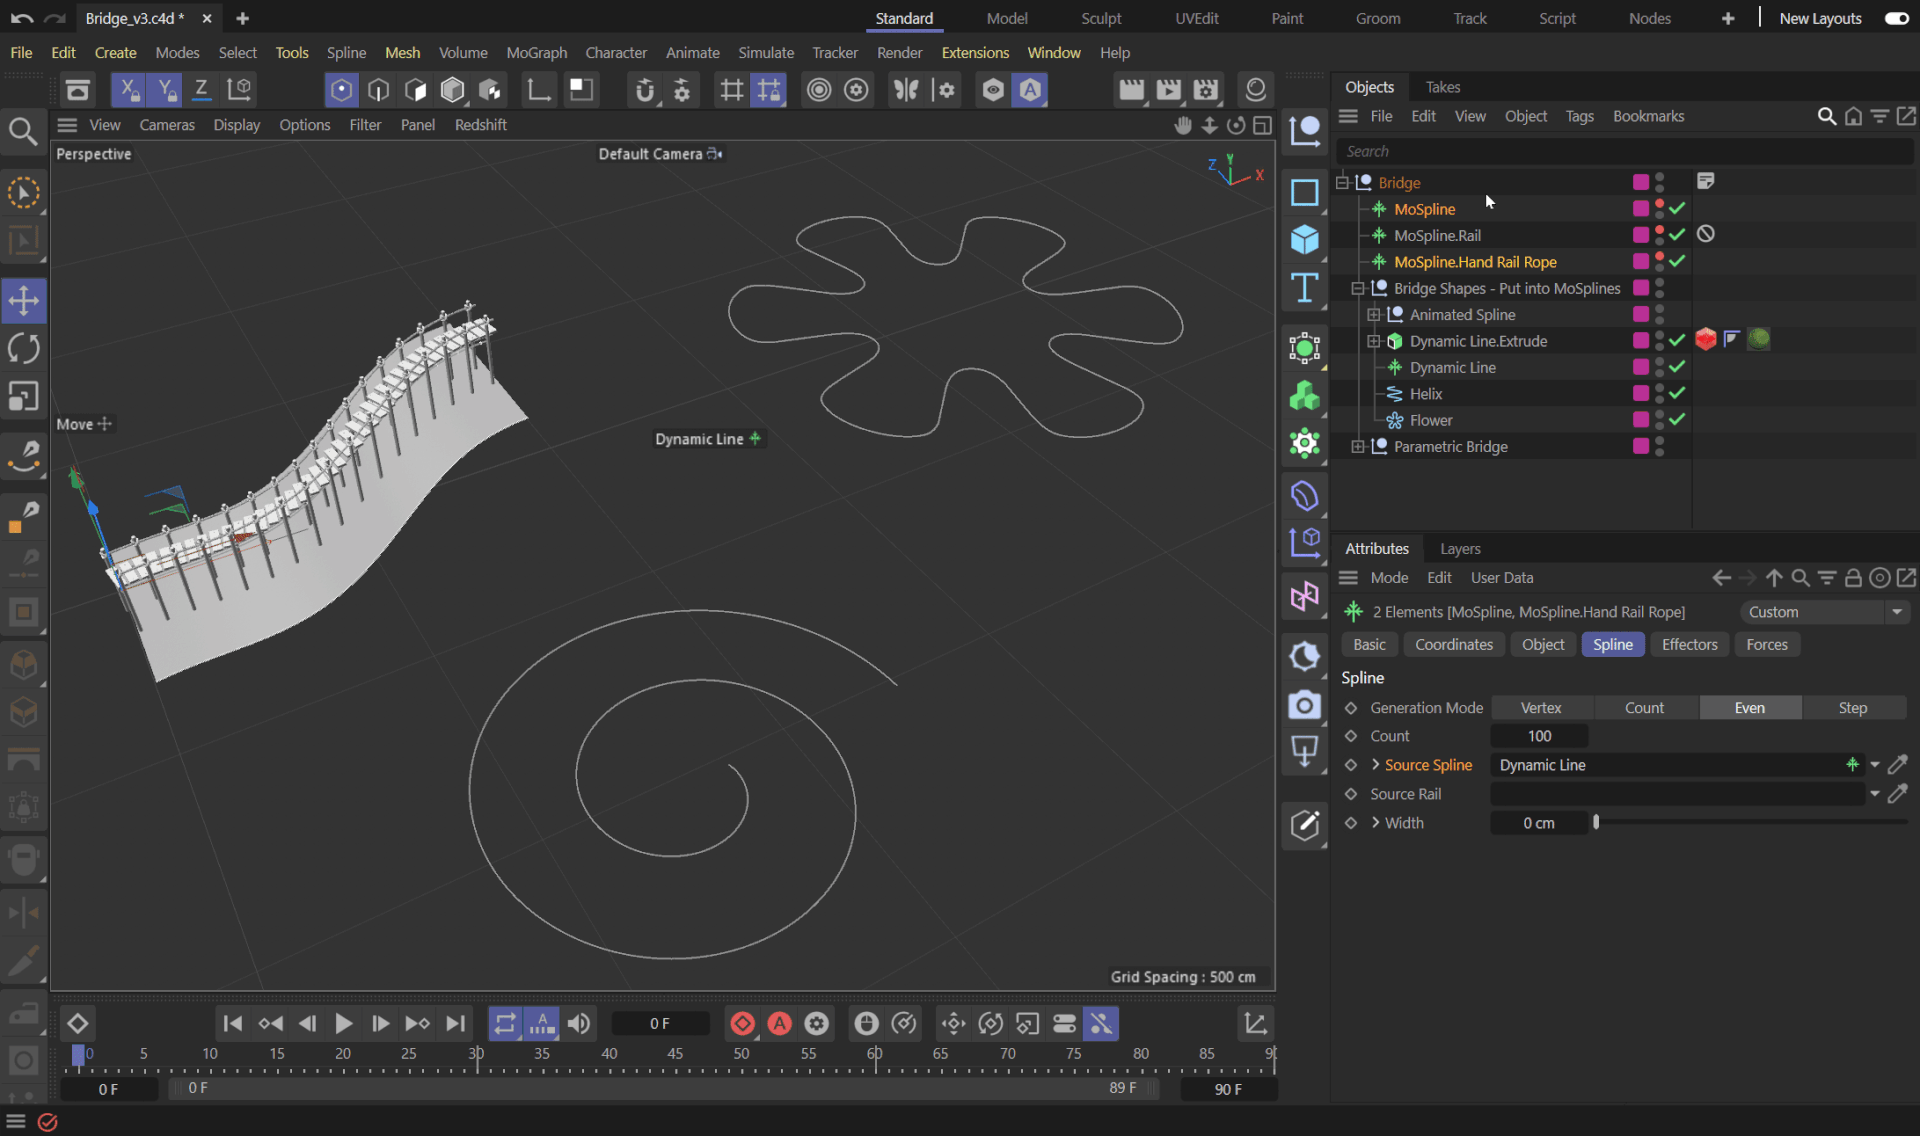The width and height of the screenshot is (1920, 1136).
Task: Open viewport Cameras menu
Action: click(167, 125)
